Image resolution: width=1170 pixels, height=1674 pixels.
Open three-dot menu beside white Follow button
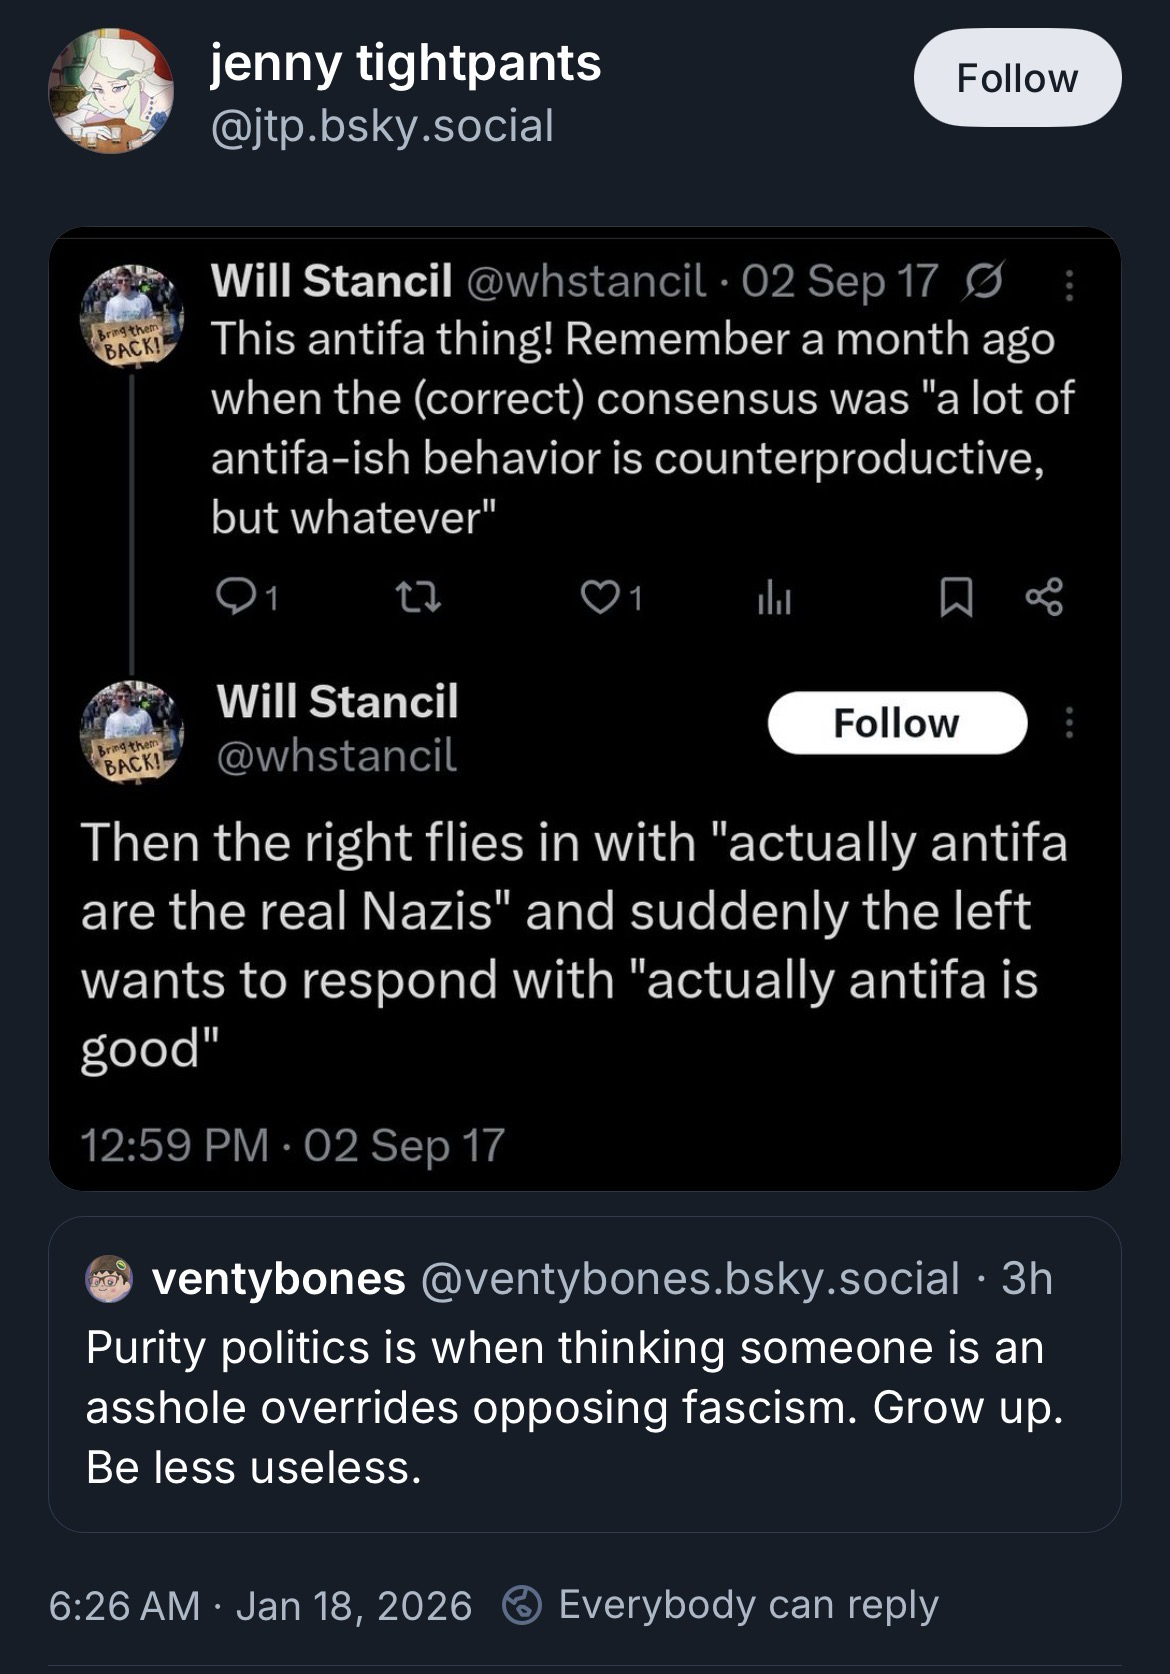click(1069, 722)
